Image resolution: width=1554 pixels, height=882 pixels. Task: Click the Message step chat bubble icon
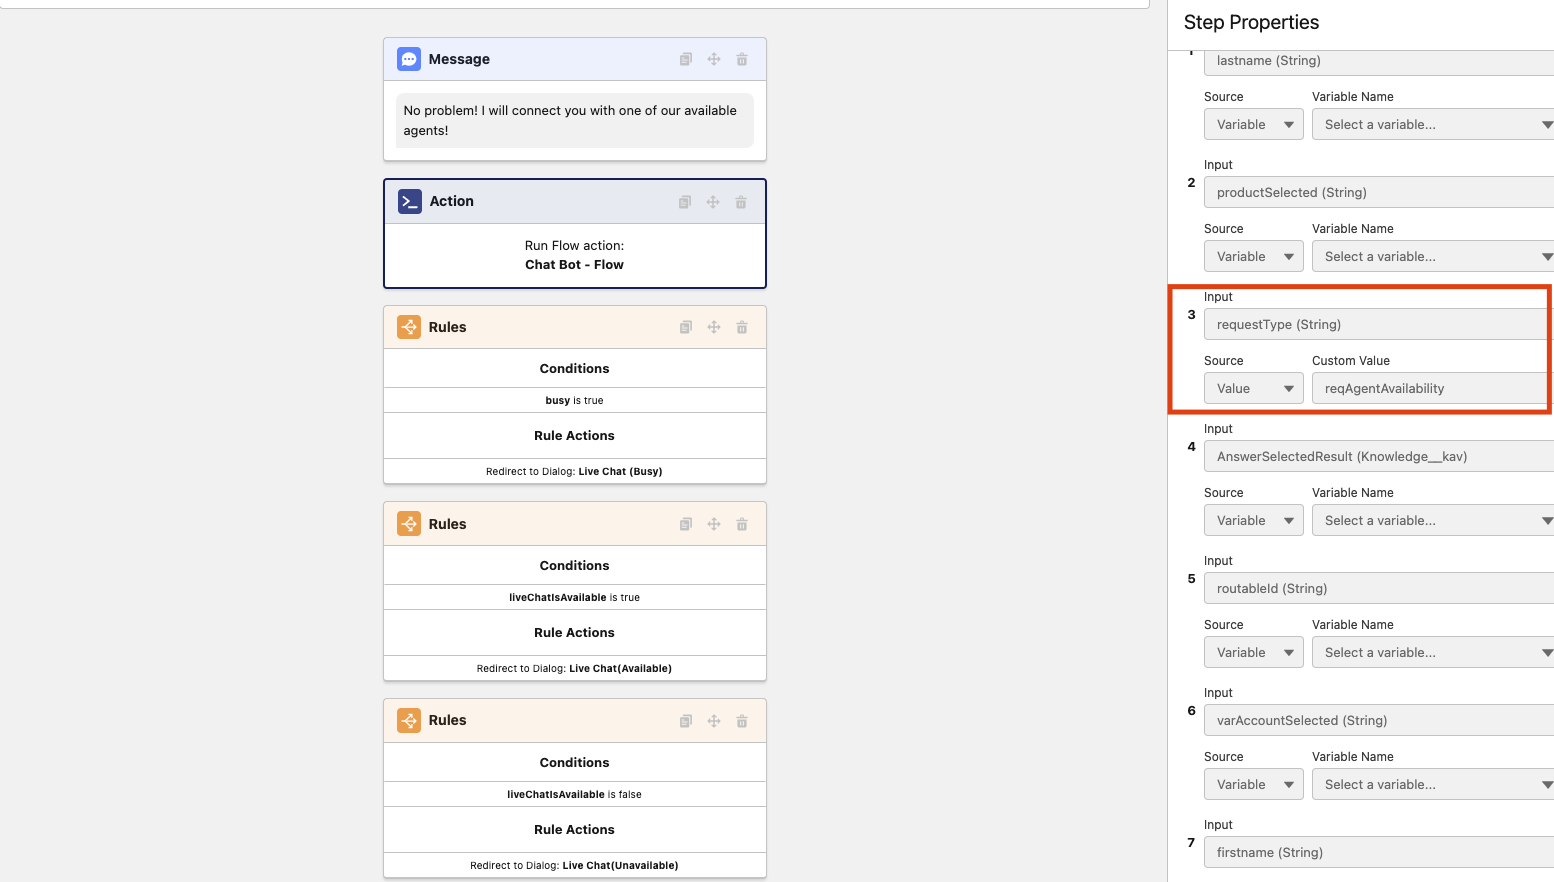click(409, 58)
